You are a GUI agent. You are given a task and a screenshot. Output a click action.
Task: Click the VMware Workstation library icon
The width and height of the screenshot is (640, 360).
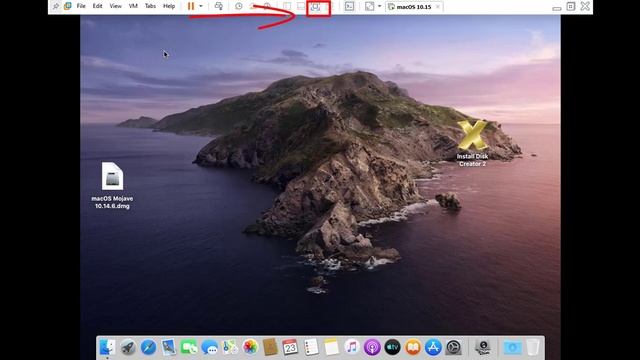tap(68, 6)
